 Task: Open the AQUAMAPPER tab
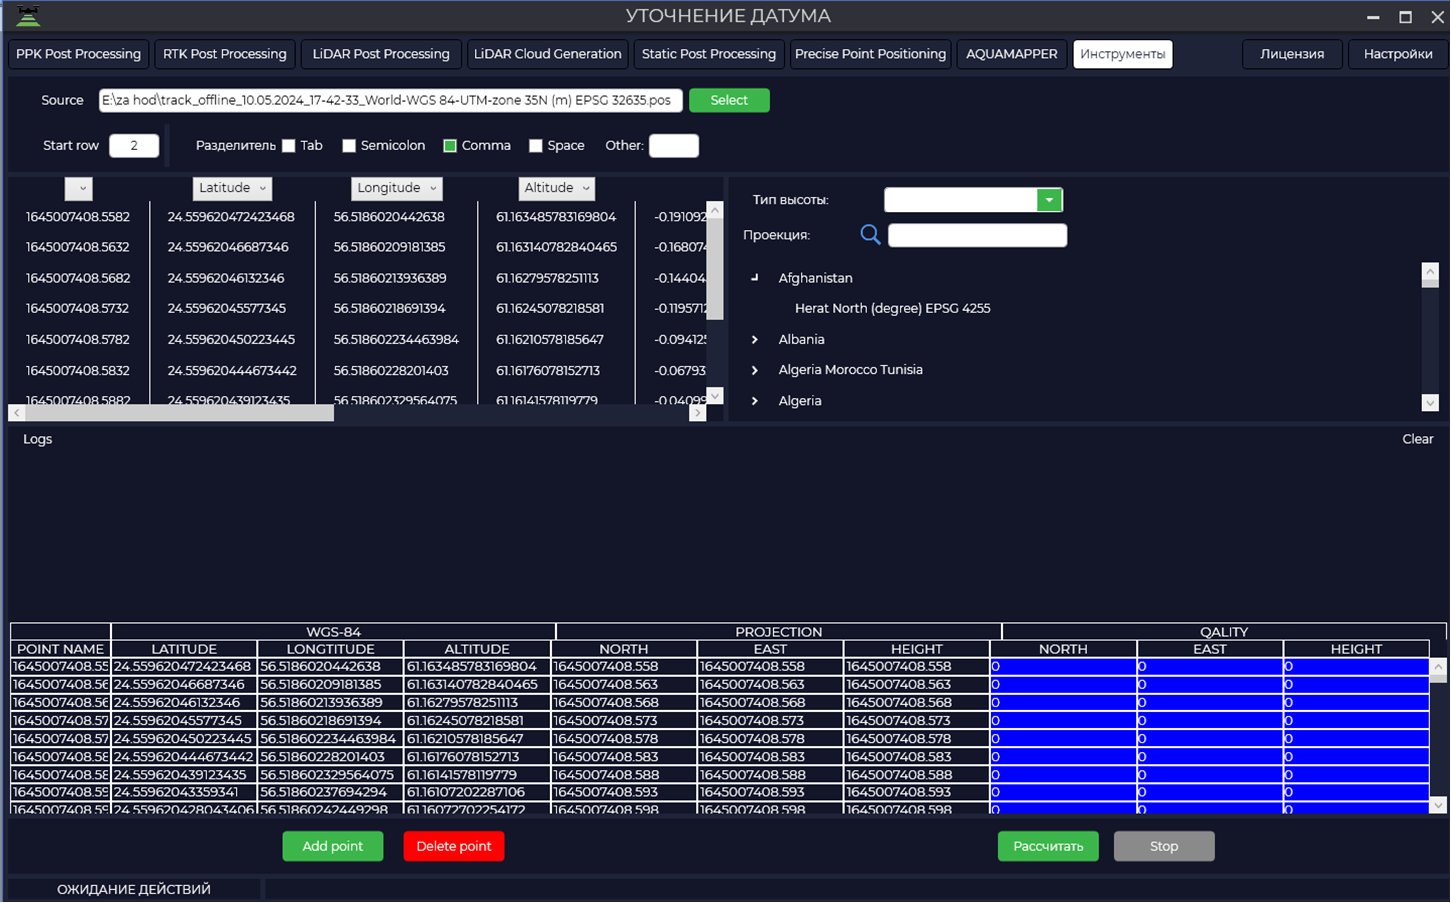pos(1011,54)
